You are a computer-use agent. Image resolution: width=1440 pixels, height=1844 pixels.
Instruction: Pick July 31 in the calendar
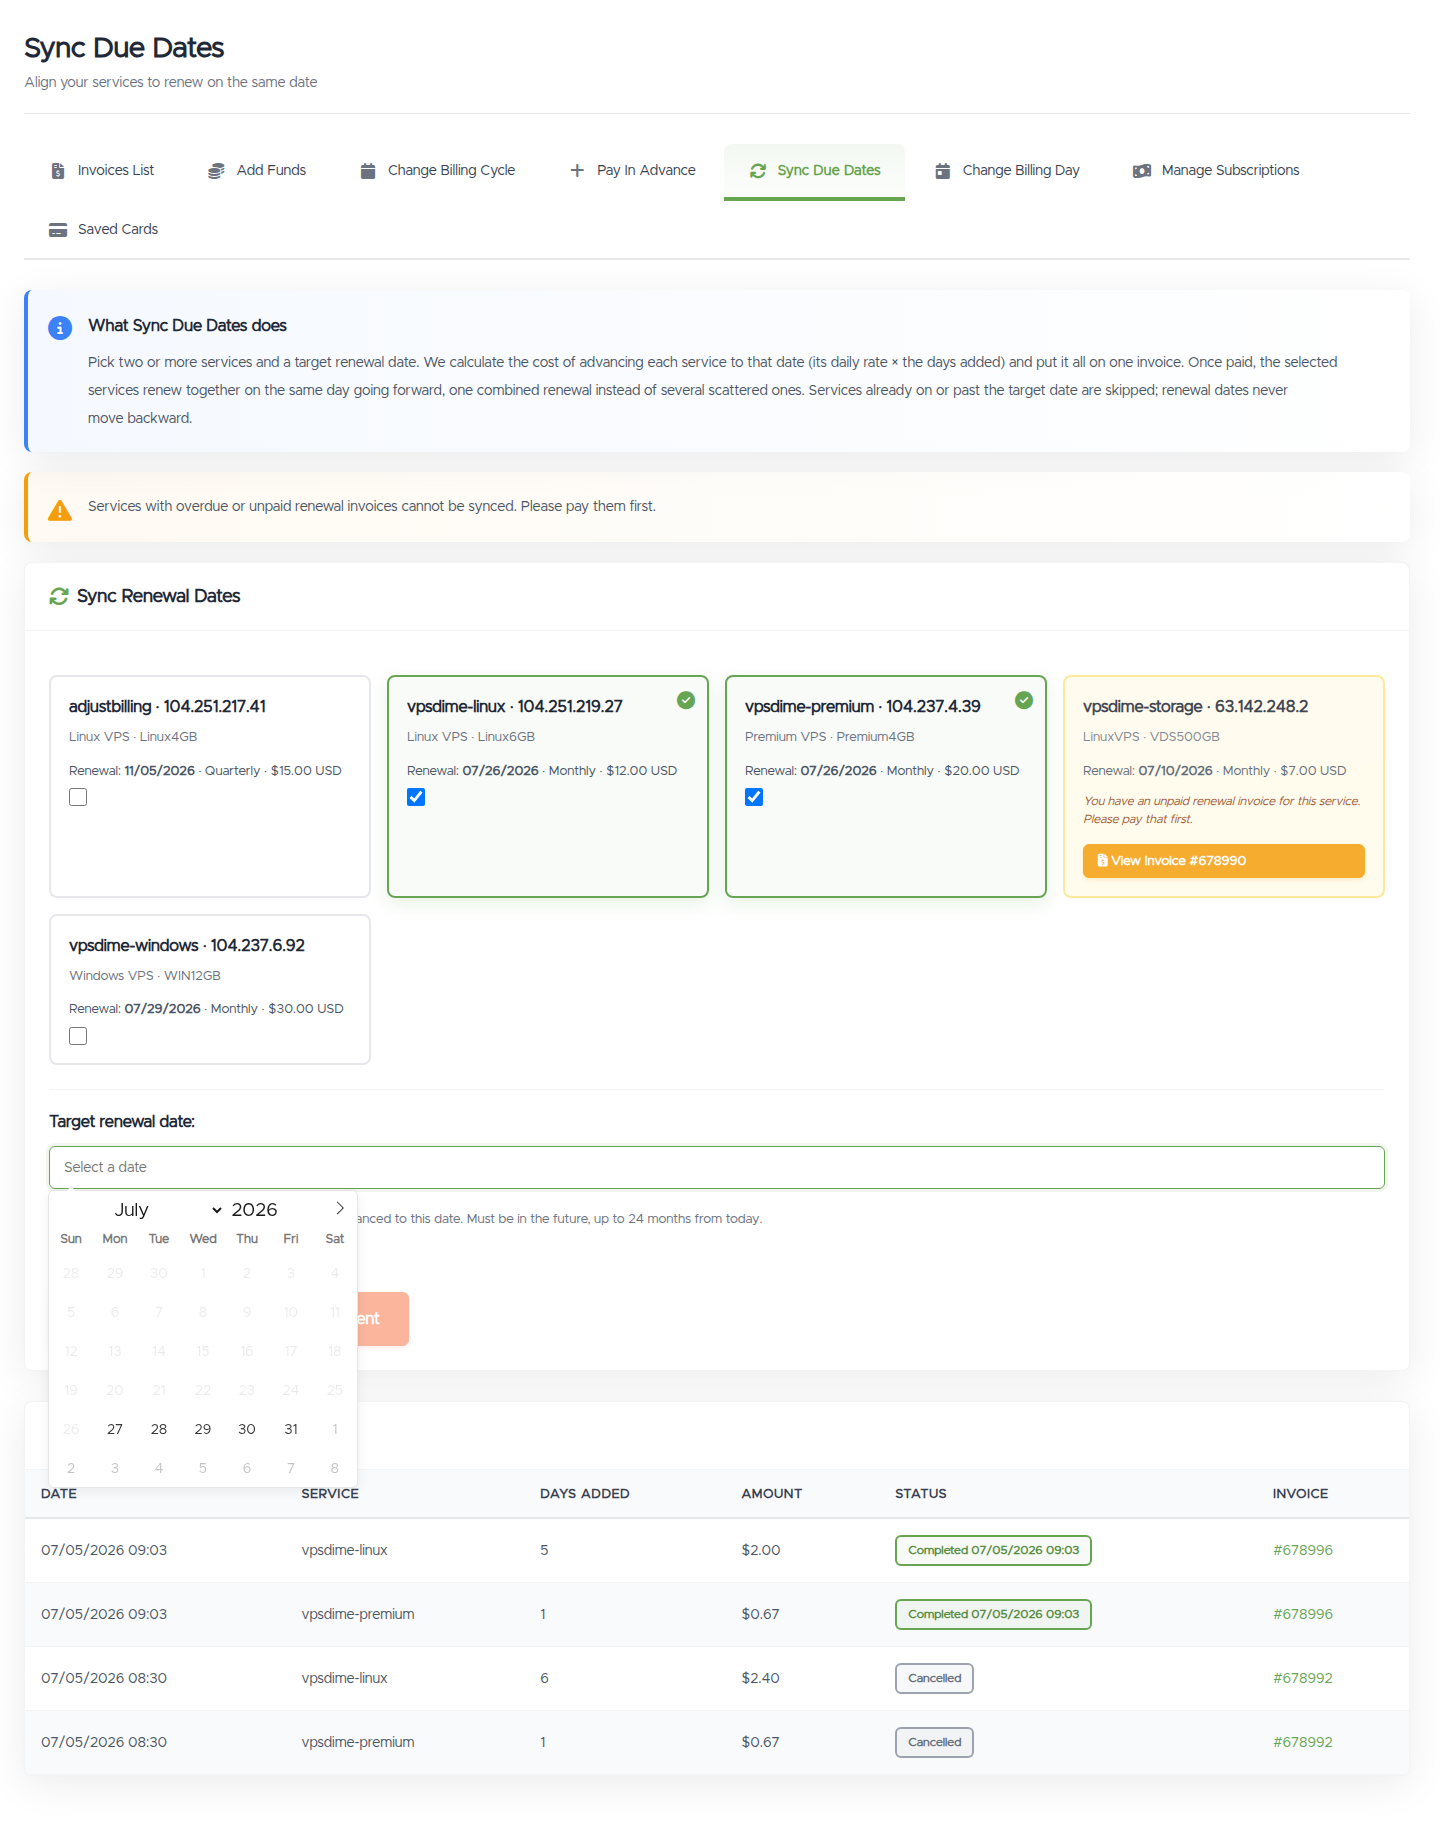(x=291, y=1429)
